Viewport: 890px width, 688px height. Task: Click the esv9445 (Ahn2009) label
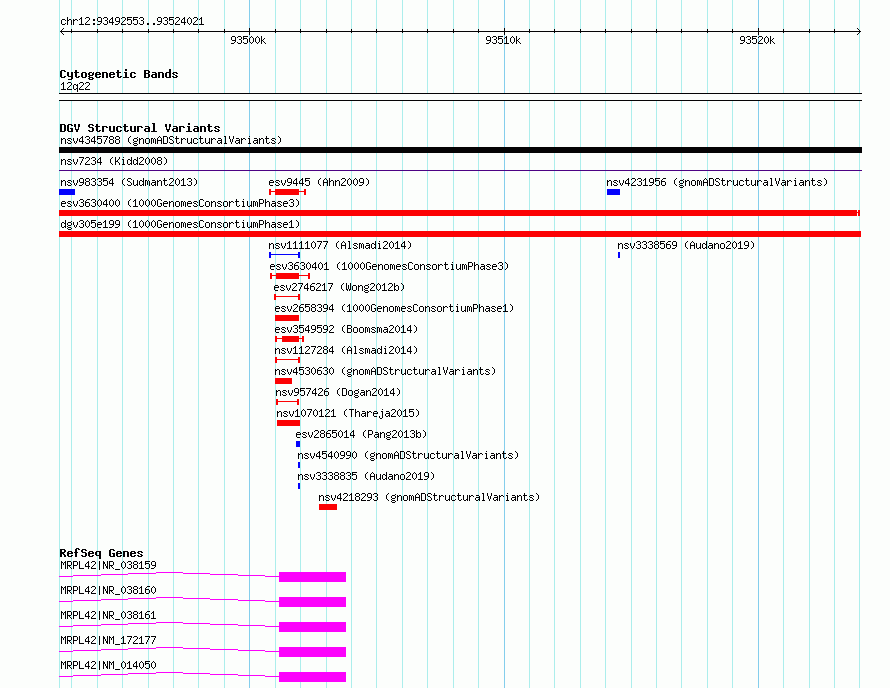[319, 182]
